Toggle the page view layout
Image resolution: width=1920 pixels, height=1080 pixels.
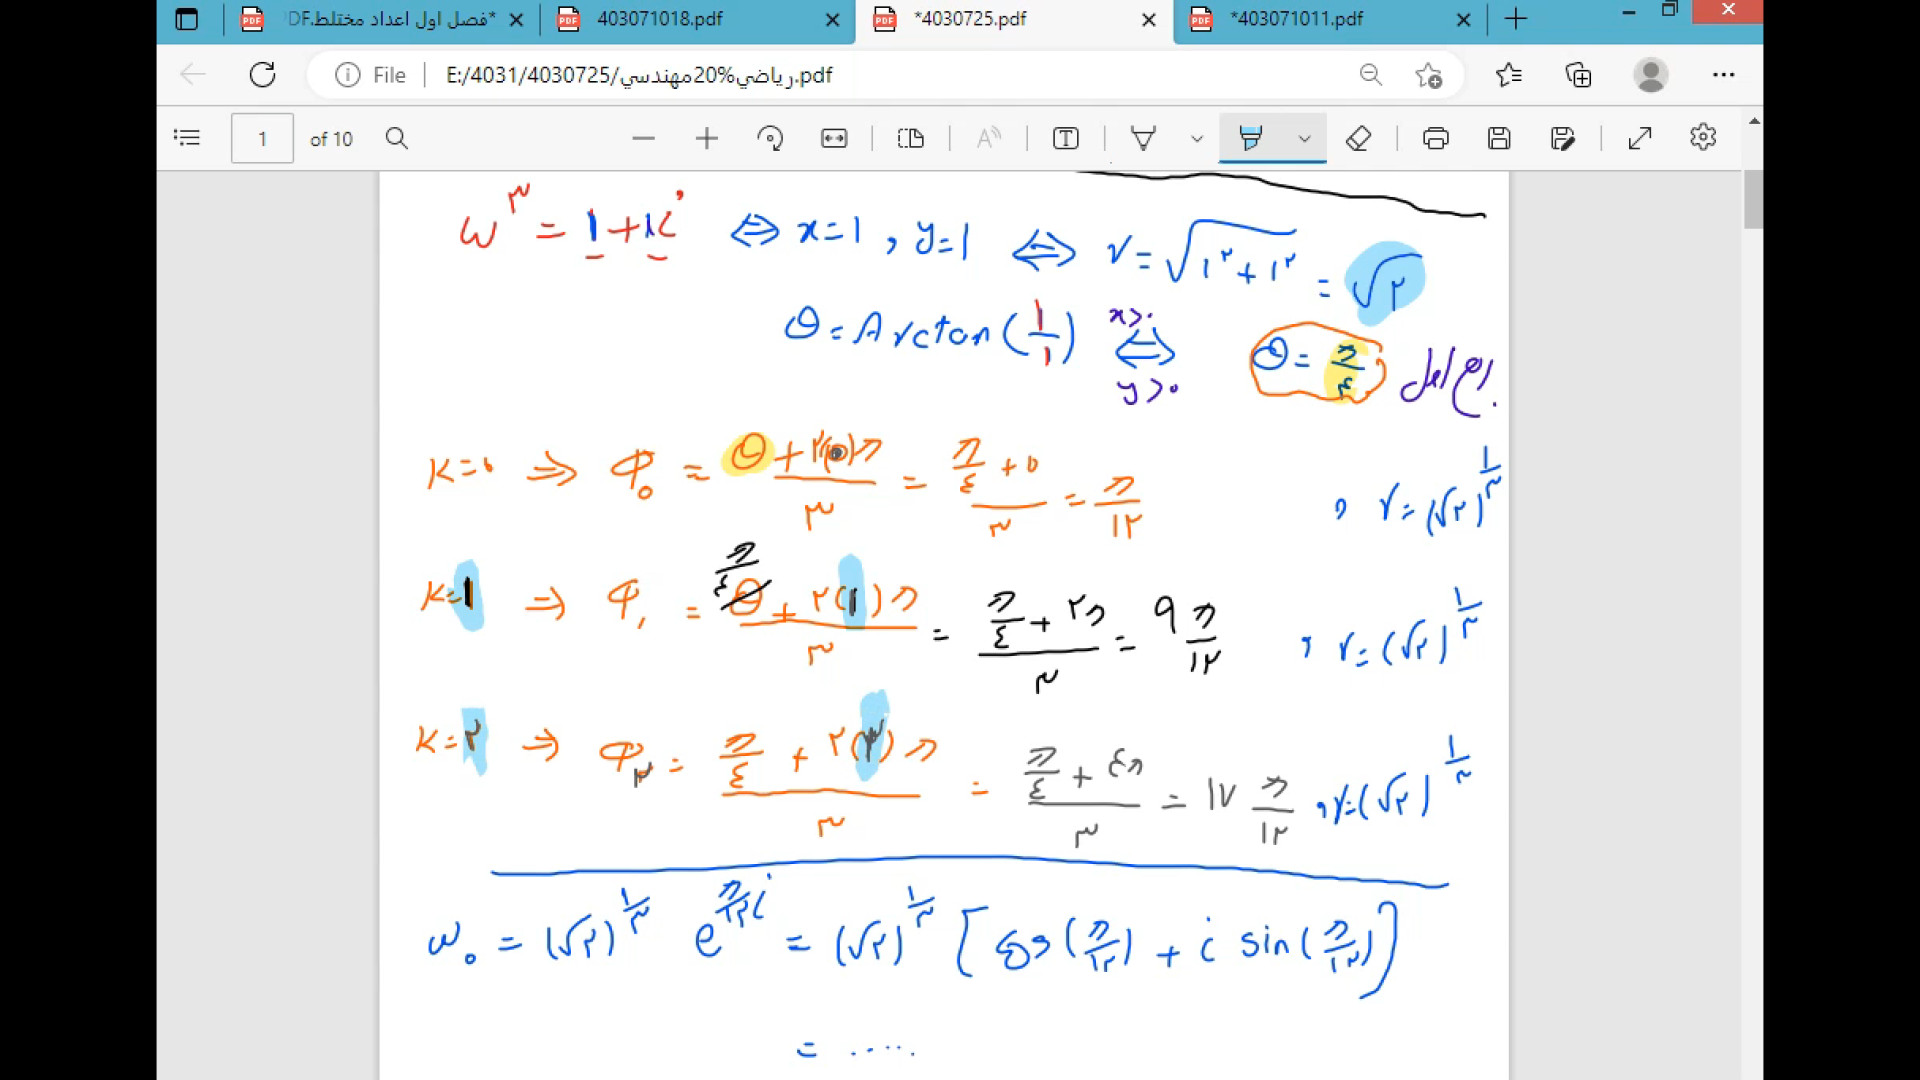click(911, 138)
